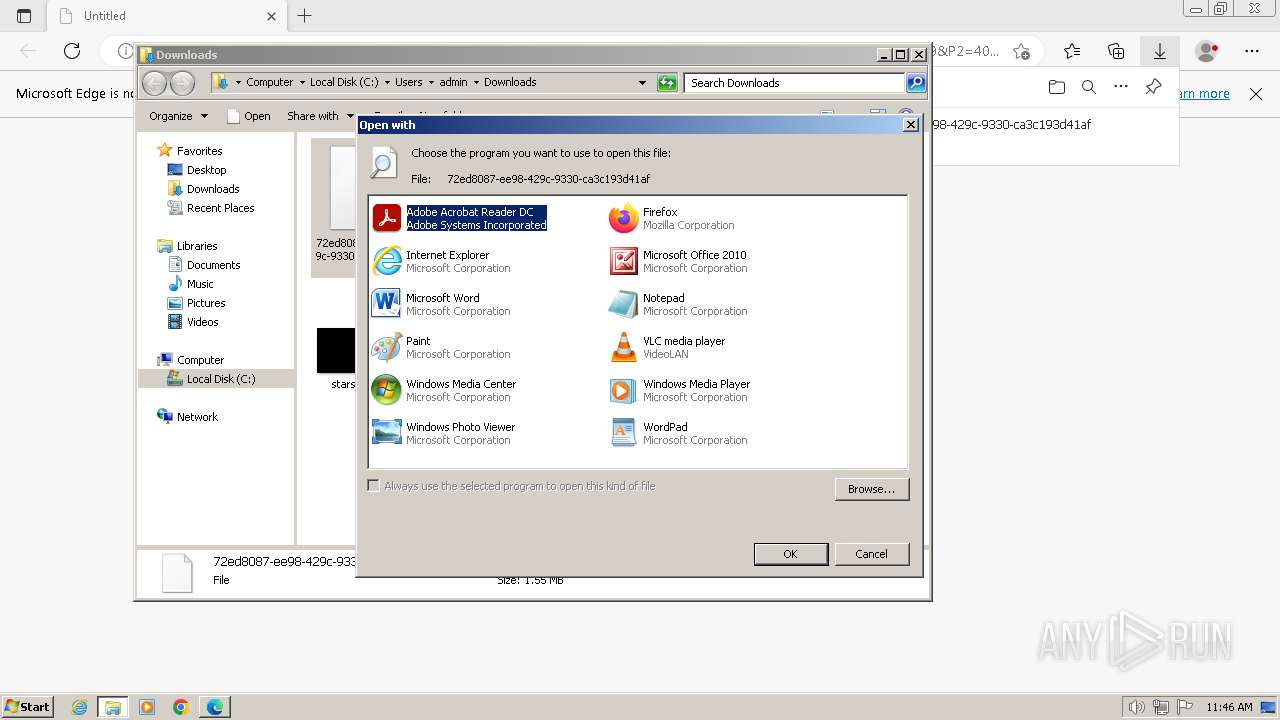Image resolution: width=1280 pixels, height=720 pixels.
Task: Click Edge profile avatar icon
Action: pos(1207,51)
